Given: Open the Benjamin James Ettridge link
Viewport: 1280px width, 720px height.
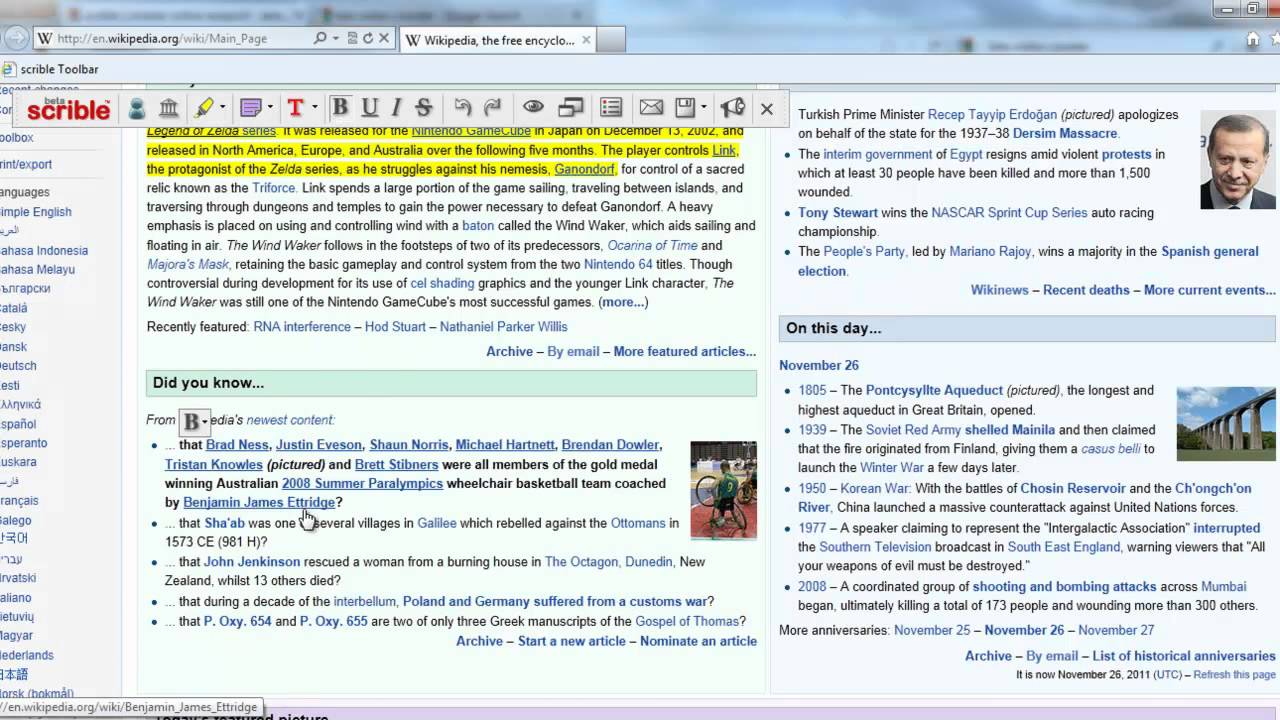Looking at the screenshot, I should pos(259,502).
